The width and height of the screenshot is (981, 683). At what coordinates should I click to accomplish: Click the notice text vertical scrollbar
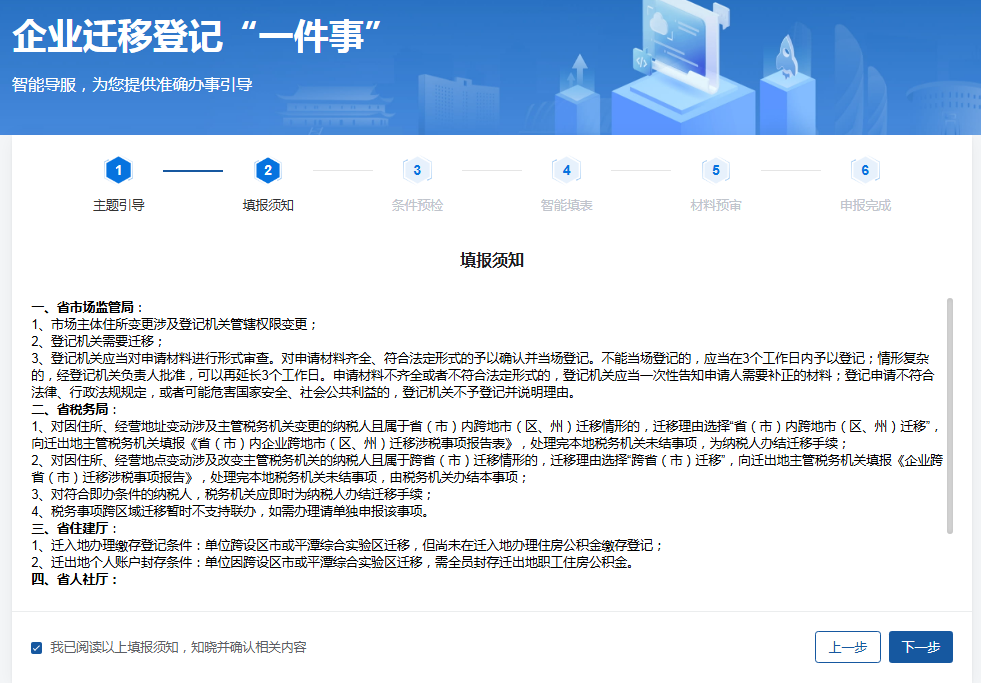(x=949, y=415)
